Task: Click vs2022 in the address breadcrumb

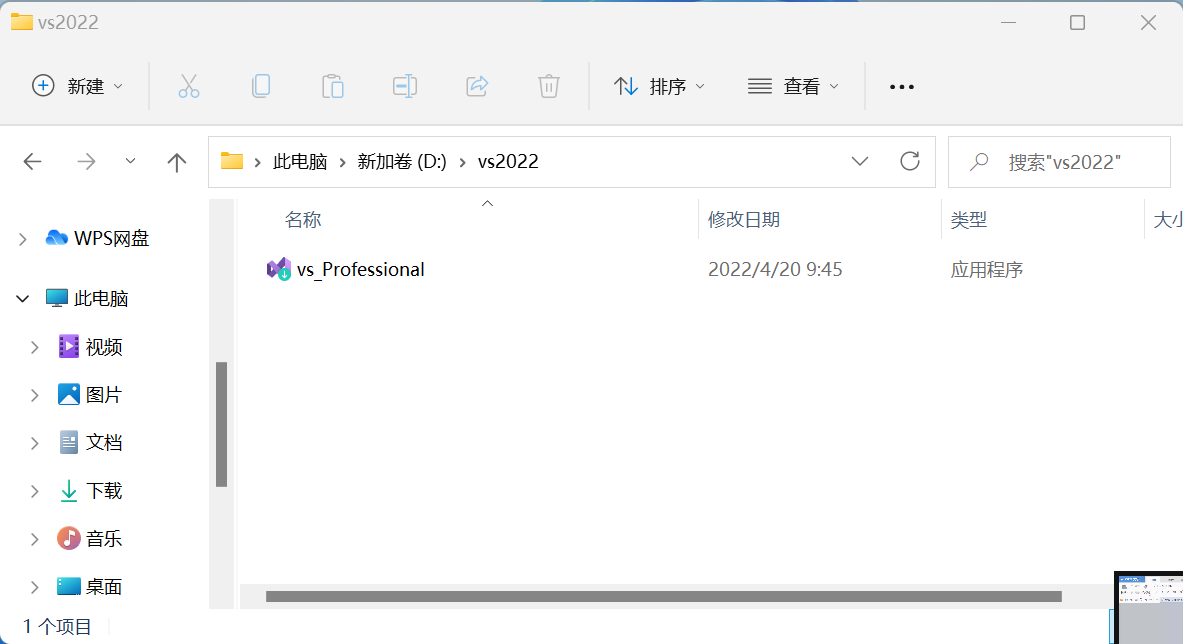Action: 508,161
